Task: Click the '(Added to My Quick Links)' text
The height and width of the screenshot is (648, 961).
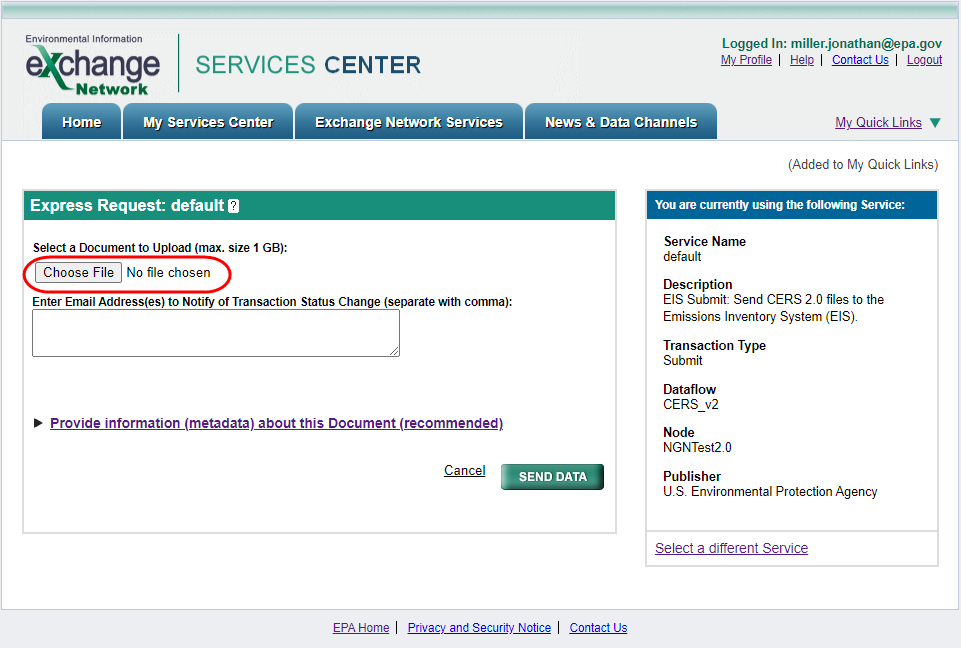Action: tap(863, 164)
